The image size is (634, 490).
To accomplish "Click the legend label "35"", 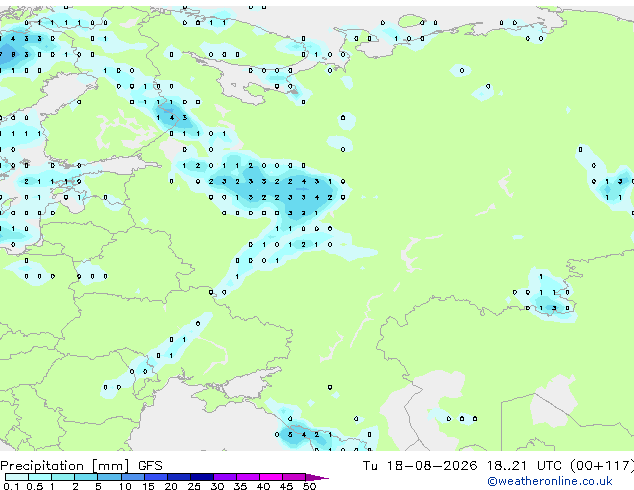I will click(x=240, y=486).
